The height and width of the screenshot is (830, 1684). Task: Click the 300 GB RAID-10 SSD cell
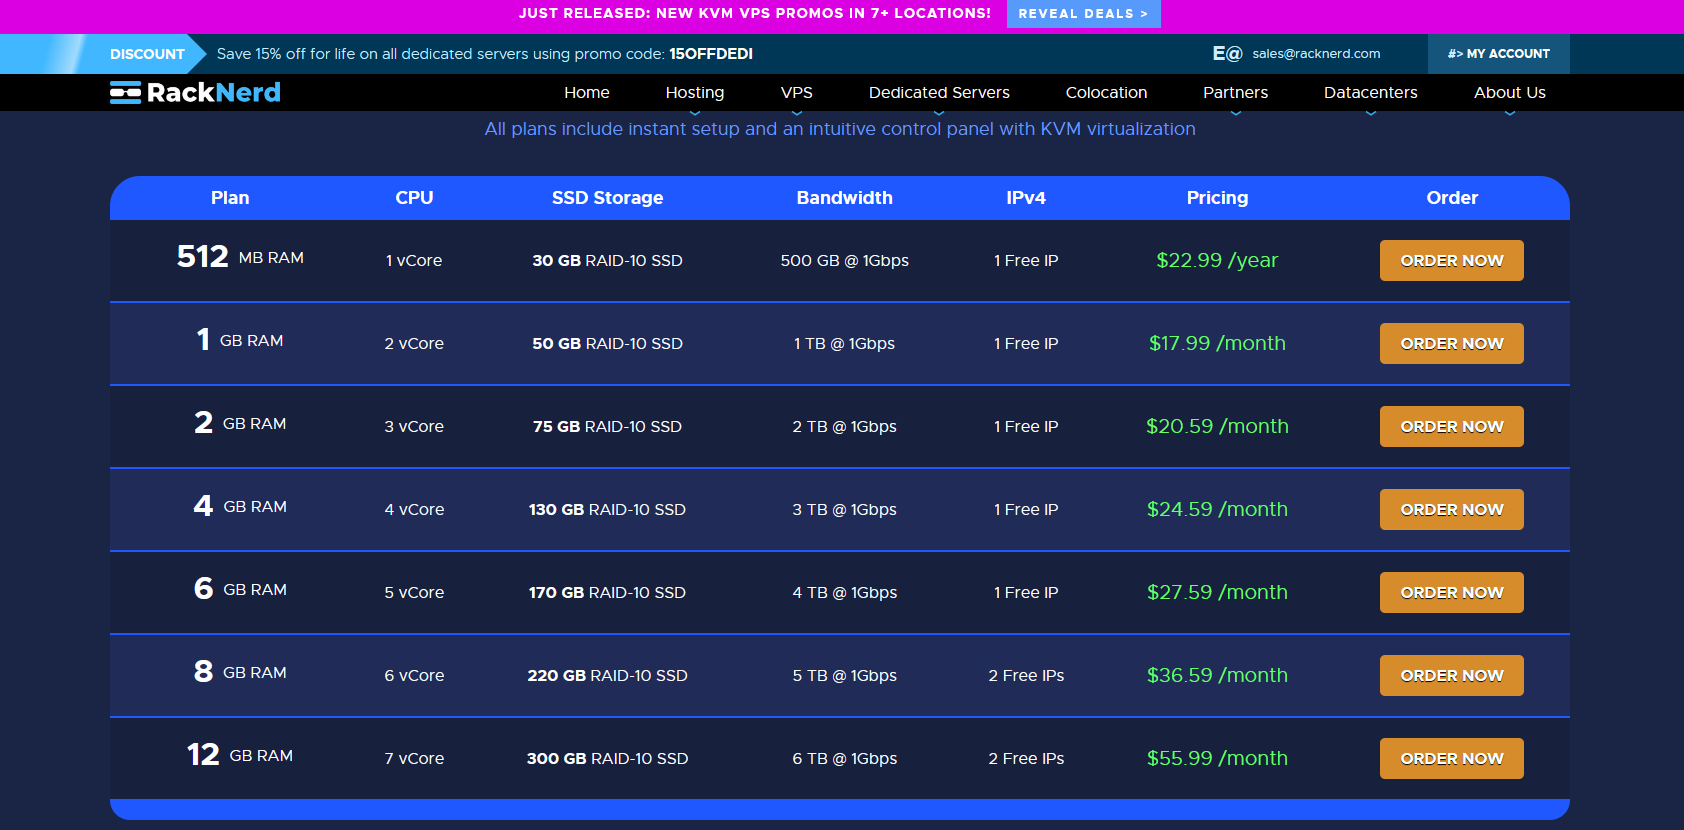607,759
